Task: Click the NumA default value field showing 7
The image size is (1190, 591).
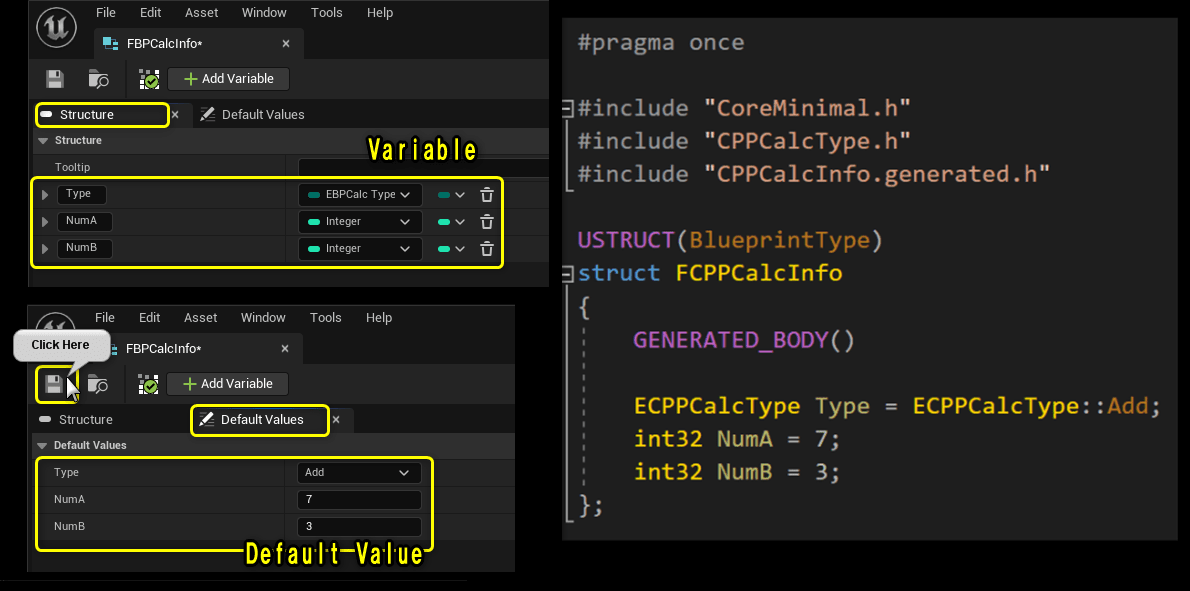Action: [359, 499]
